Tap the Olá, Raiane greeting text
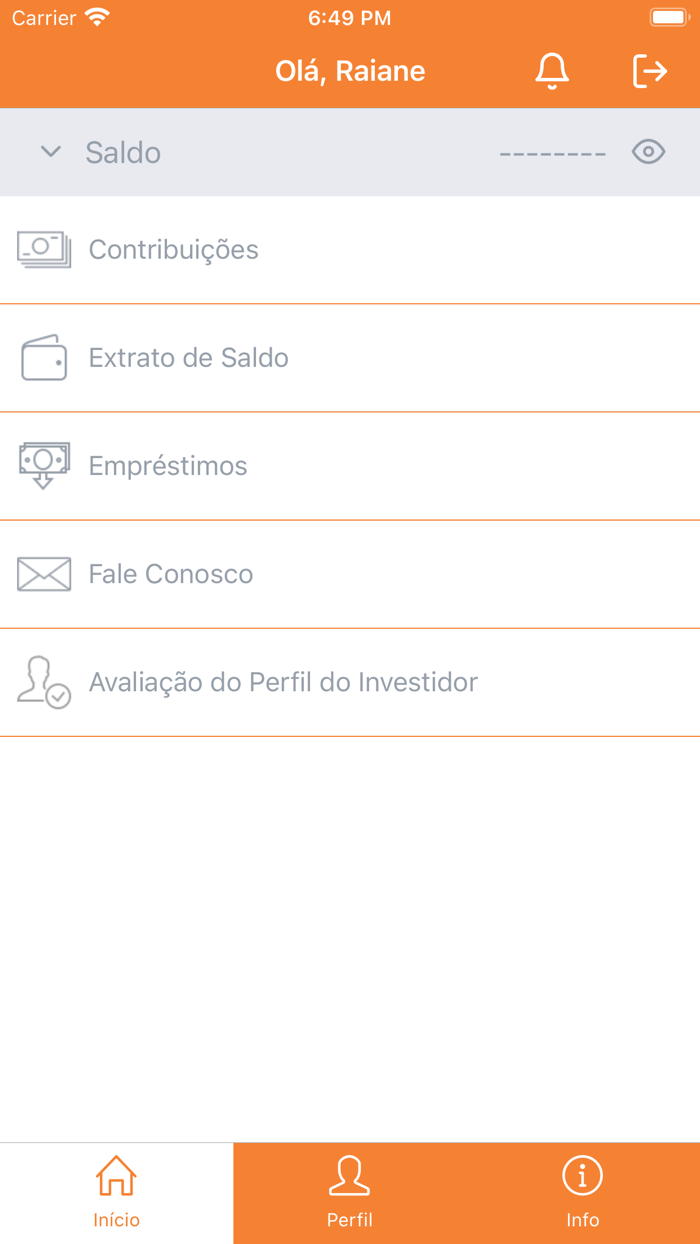 pos(350,71)
